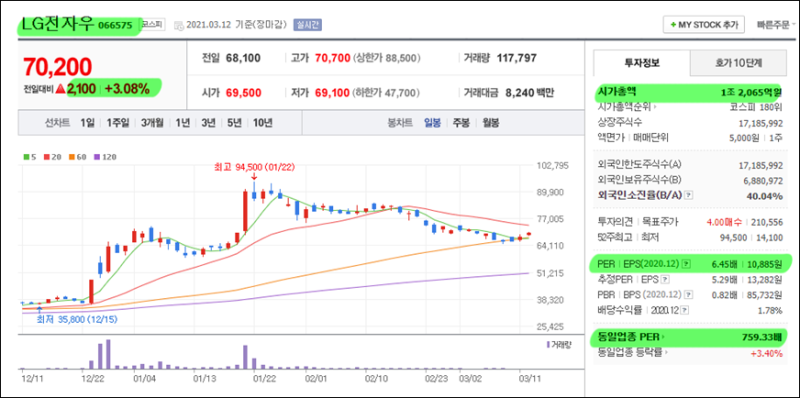Click the calendar icon beside 2021.03.12 date
Screen dimensions: 800x398
(x=178, y=25)
